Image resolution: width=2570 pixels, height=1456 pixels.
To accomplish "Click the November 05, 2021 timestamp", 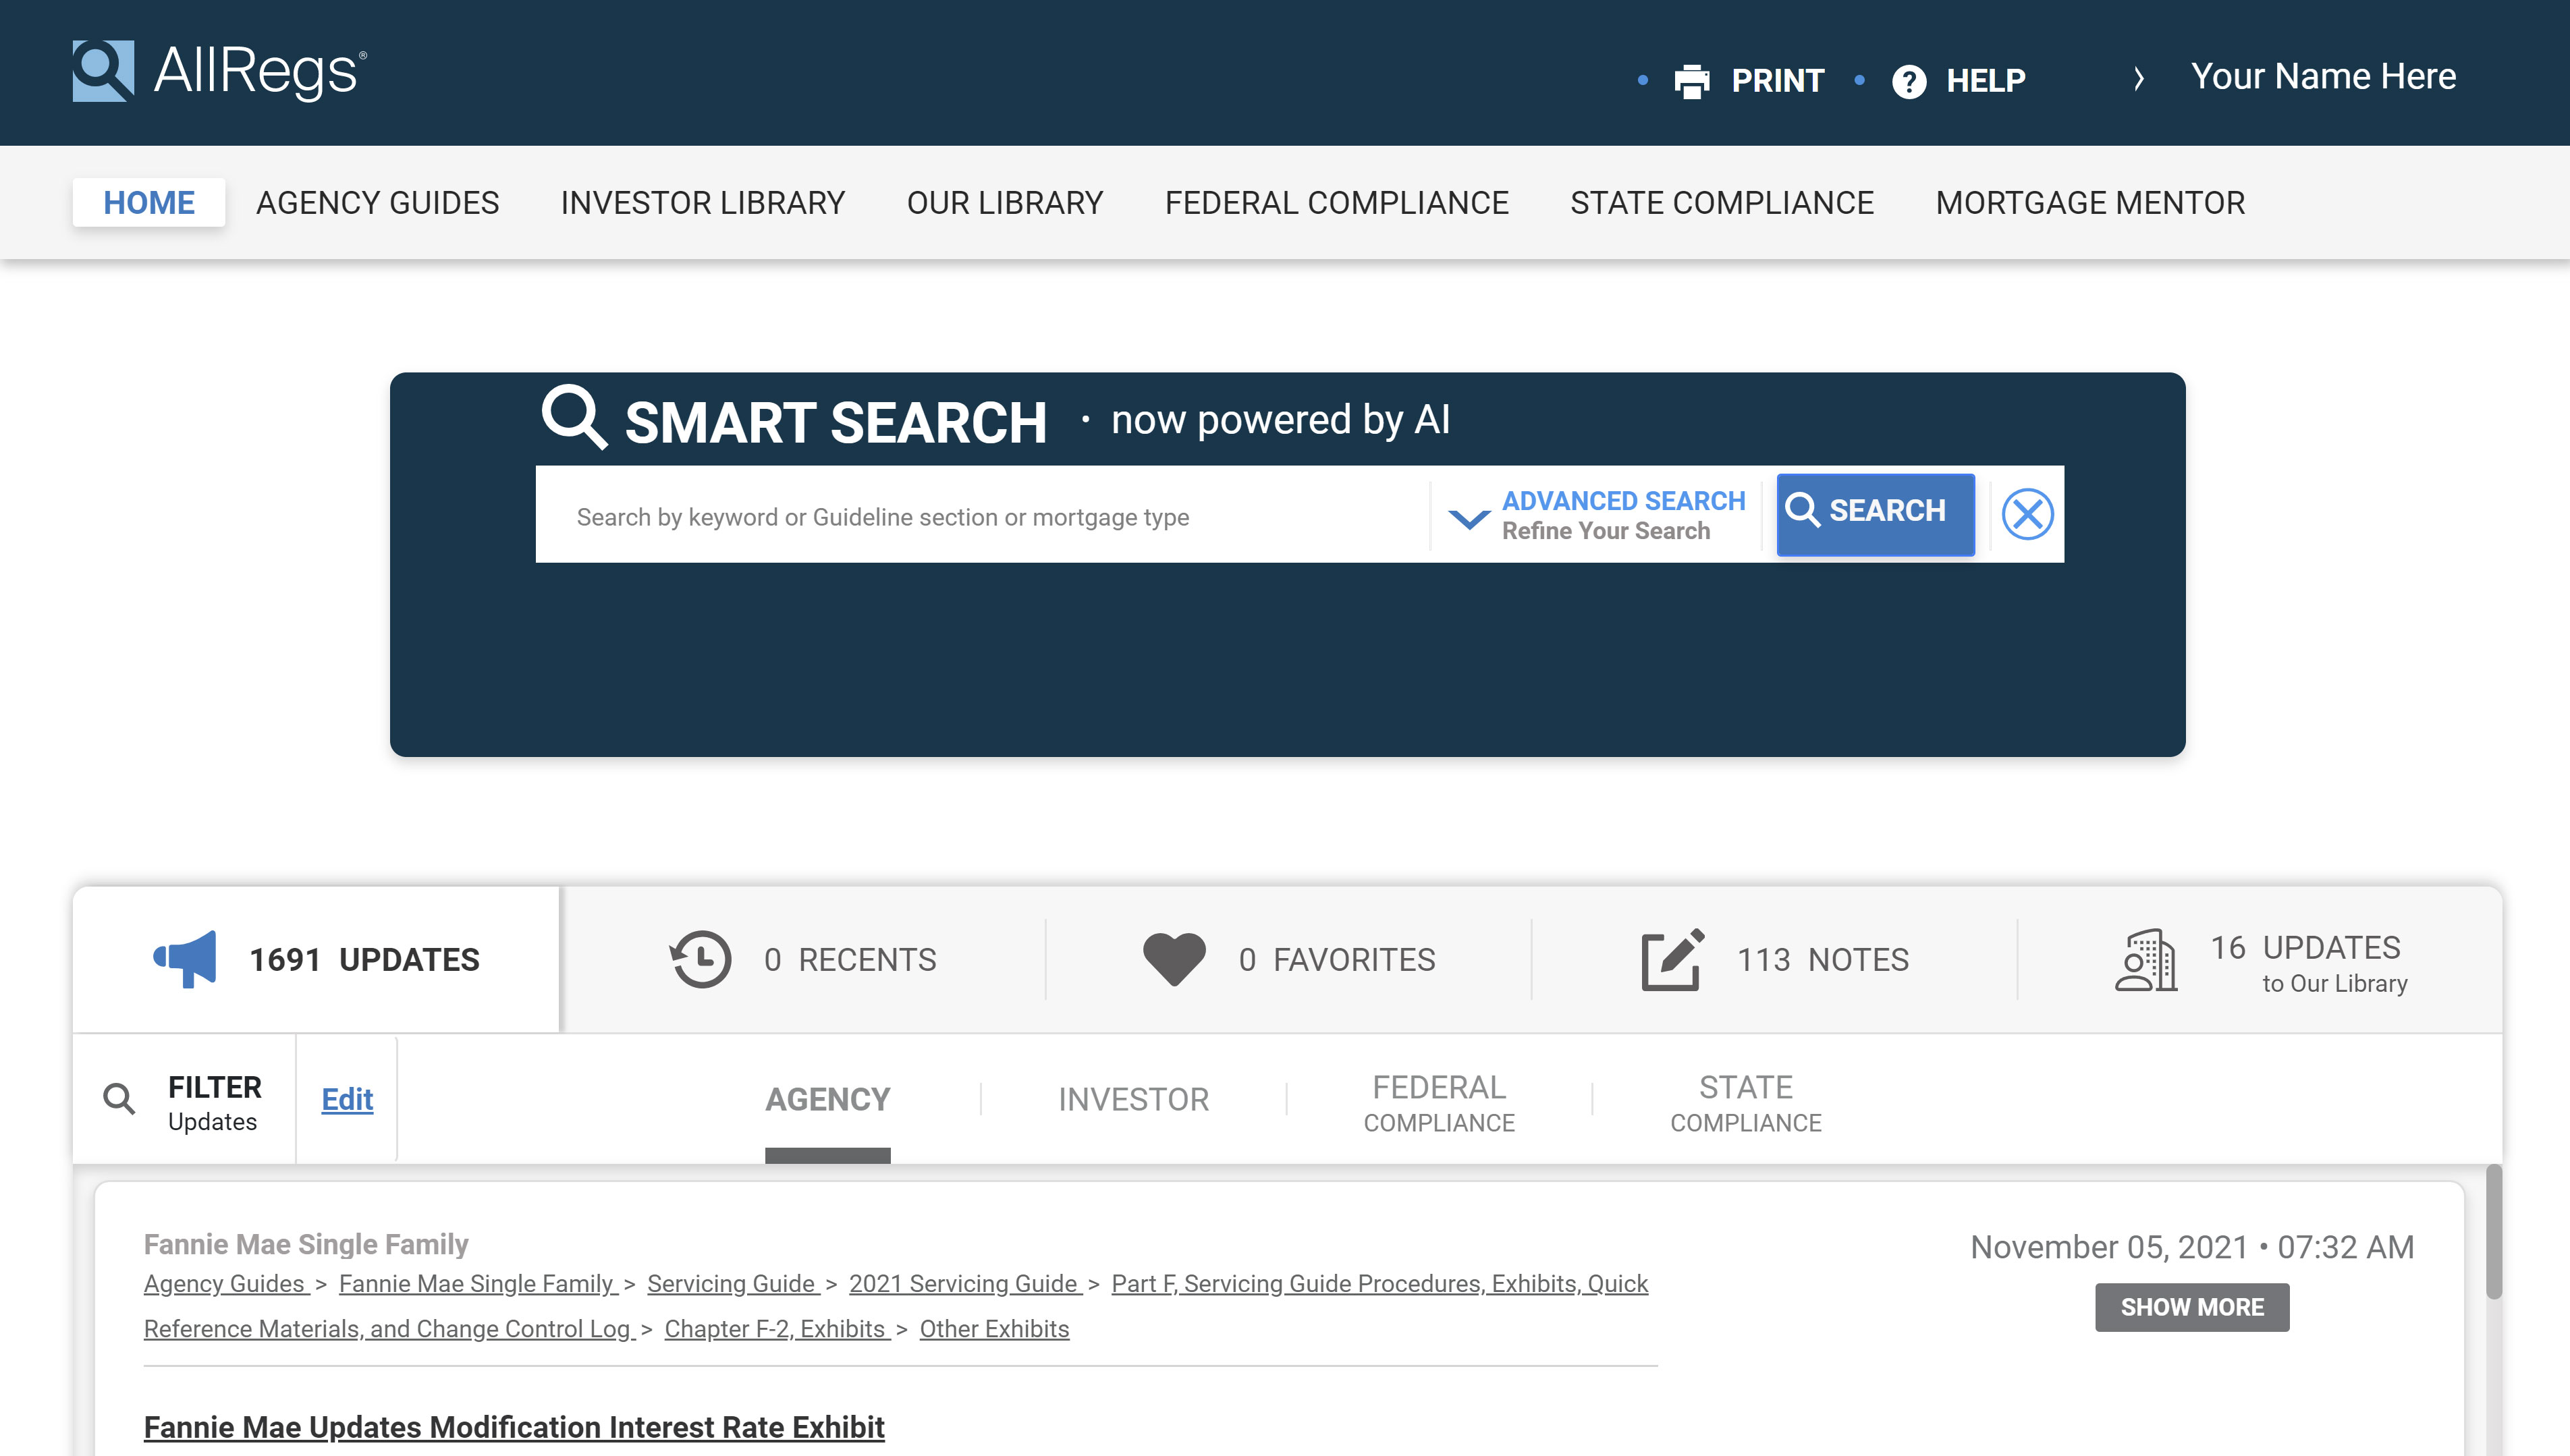I will click(2192, 1247).
